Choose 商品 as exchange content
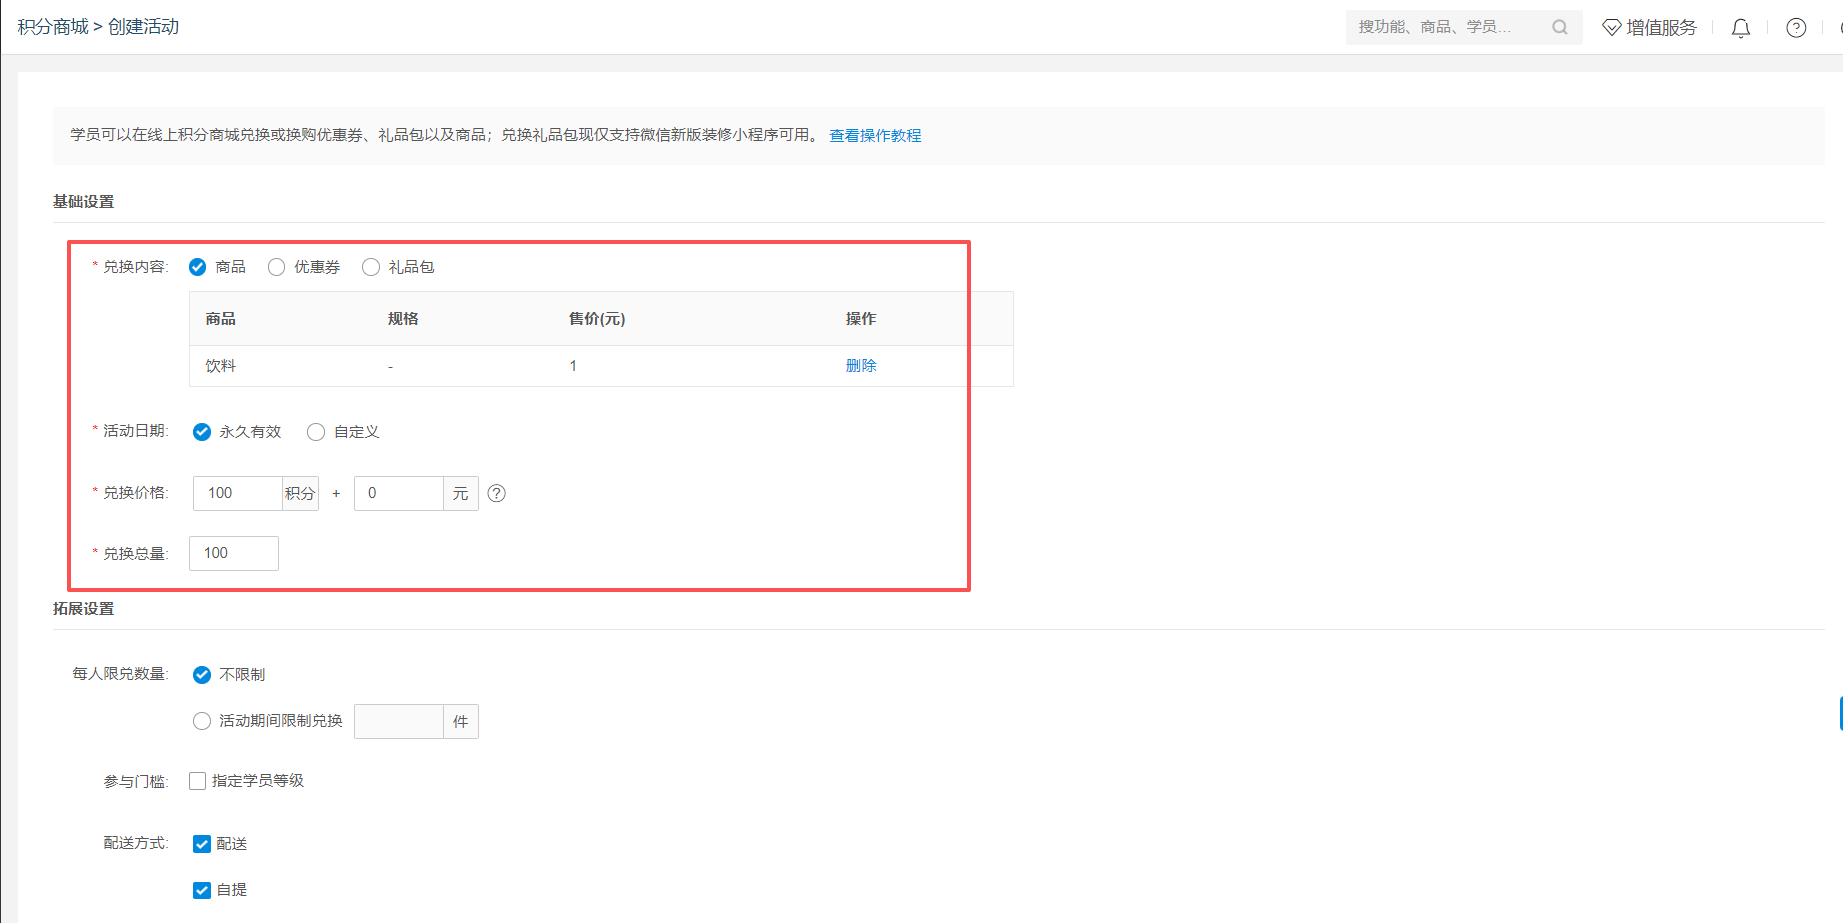The image size is (1843, 923). click(198, 267)
